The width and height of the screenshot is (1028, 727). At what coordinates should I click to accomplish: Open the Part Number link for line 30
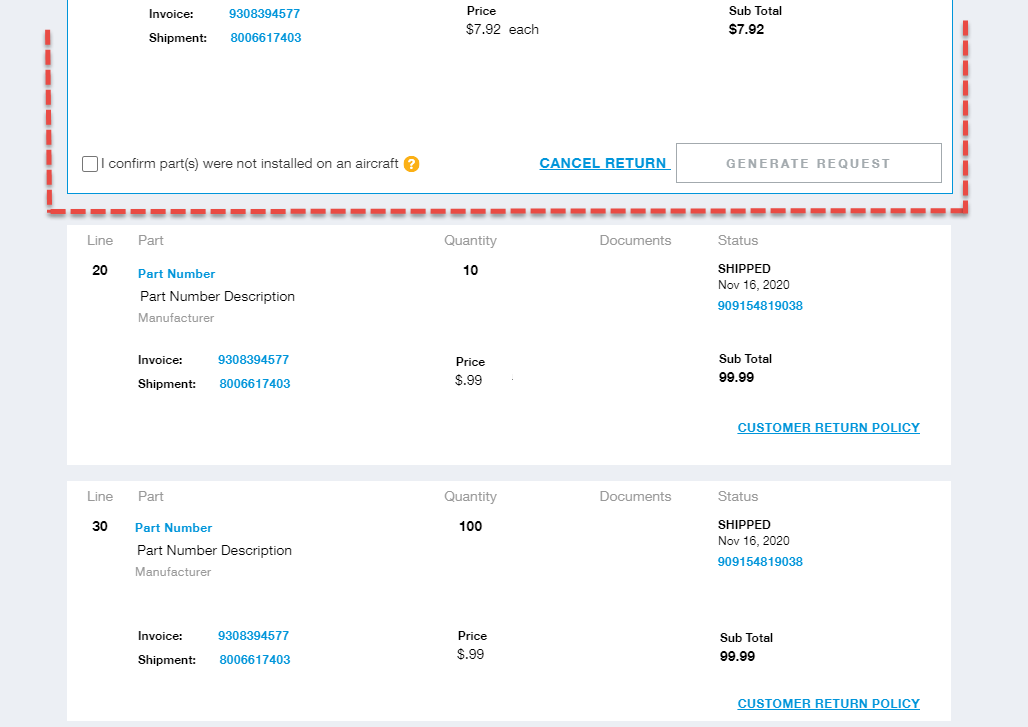pyautogui.click(x=174, y=528)
